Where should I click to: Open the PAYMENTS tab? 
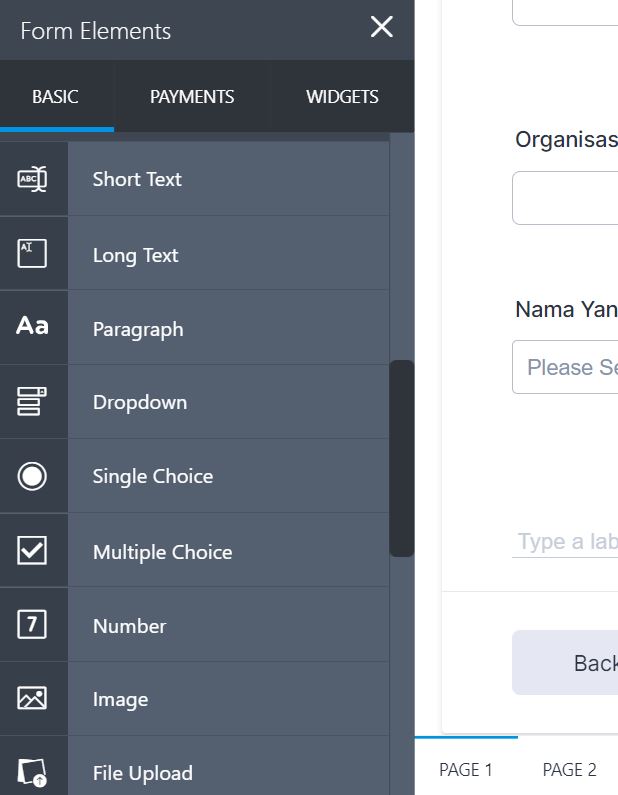(192, 97)
